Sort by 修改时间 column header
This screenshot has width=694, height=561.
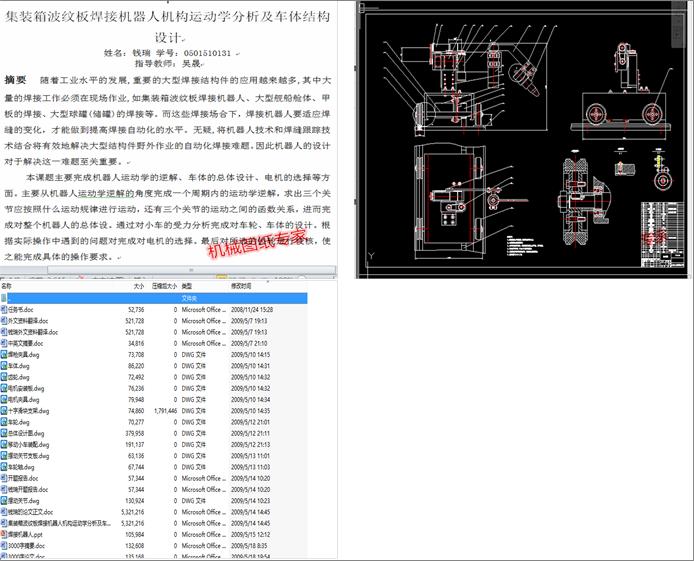(241, 286)
